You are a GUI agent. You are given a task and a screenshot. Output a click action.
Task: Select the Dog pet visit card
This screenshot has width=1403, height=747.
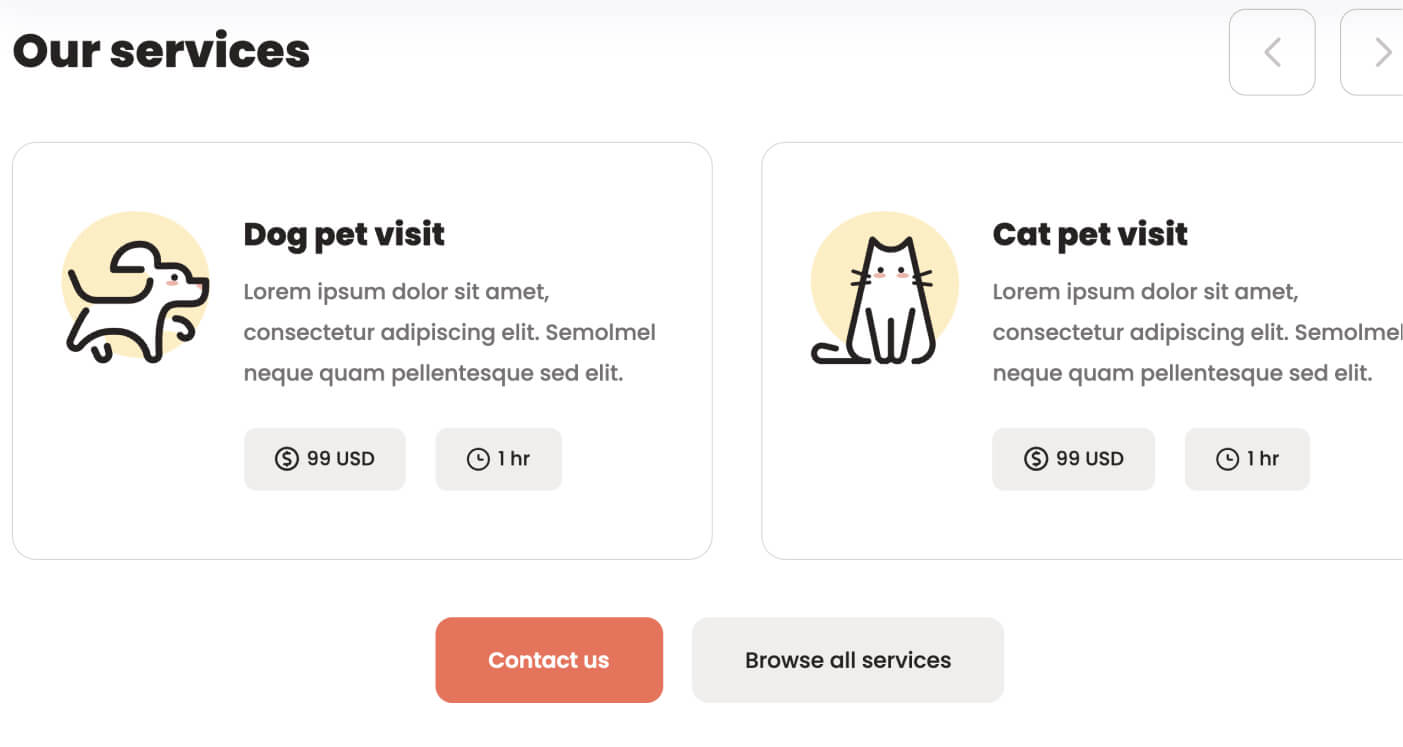362,349
